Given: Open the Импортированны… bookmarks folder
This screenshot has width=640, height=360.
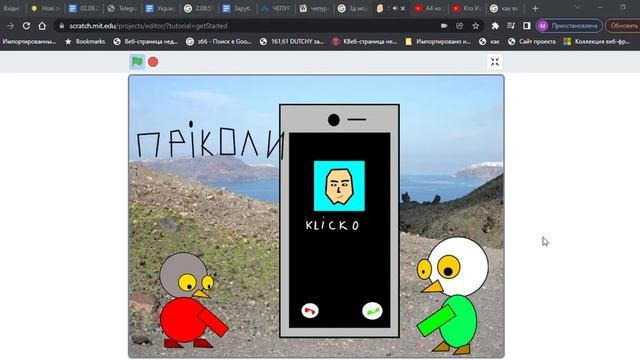Looking at the screenshot, I should point(29,41).
